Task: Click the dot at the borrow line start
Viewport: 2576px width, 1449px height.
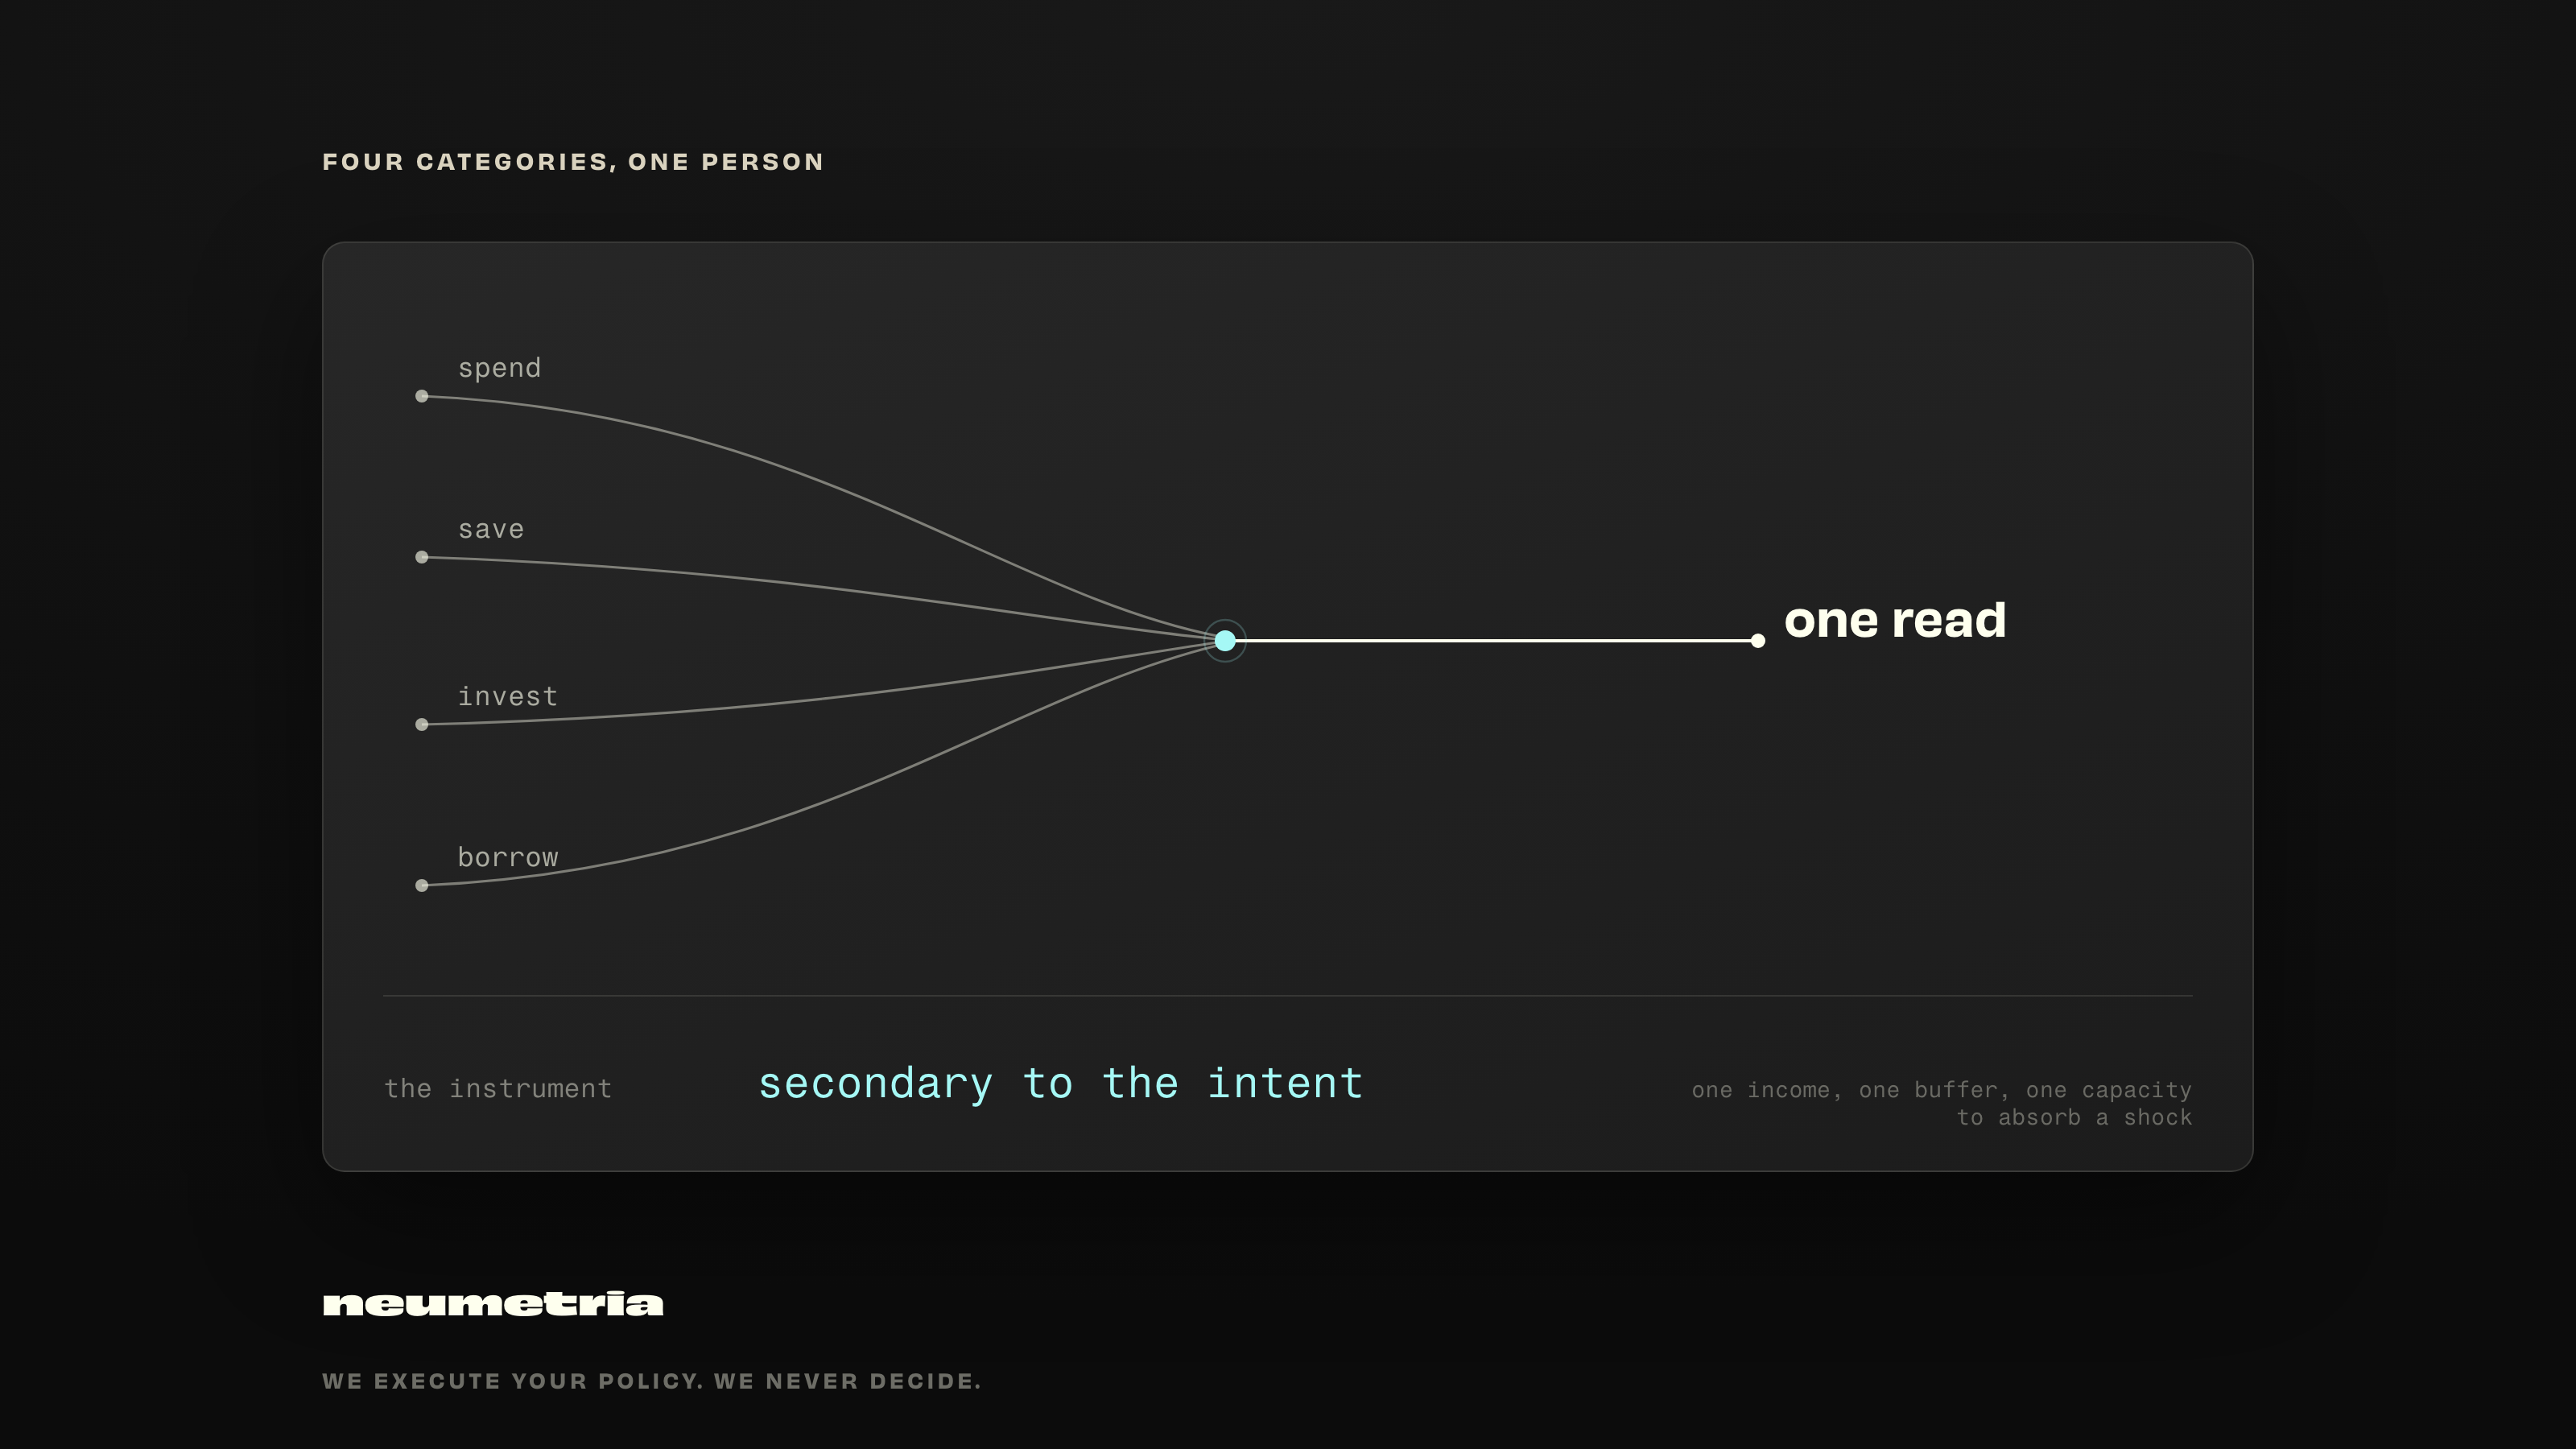Action: [422, 885]
